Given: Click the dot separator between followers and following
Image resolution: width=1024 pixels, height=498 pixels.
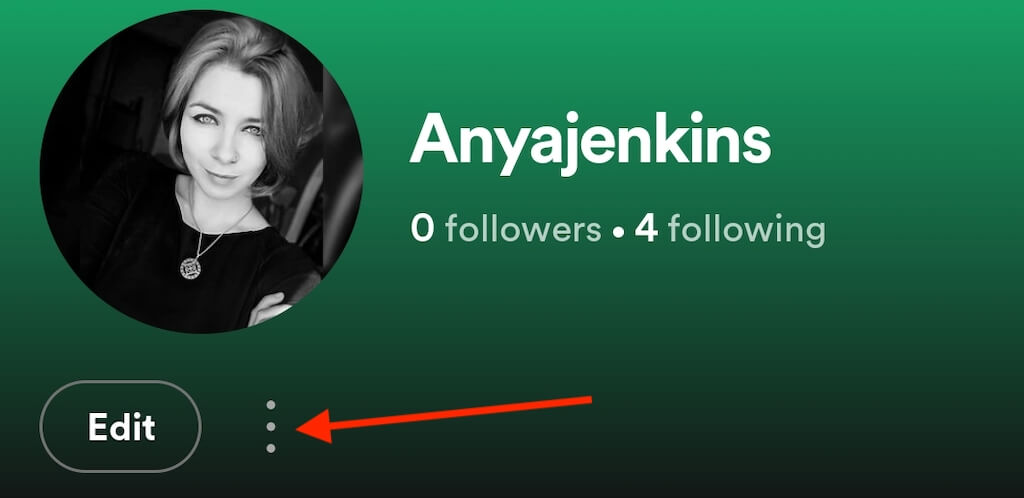Looking at the screenshot, I should click(x=618, y=233).
